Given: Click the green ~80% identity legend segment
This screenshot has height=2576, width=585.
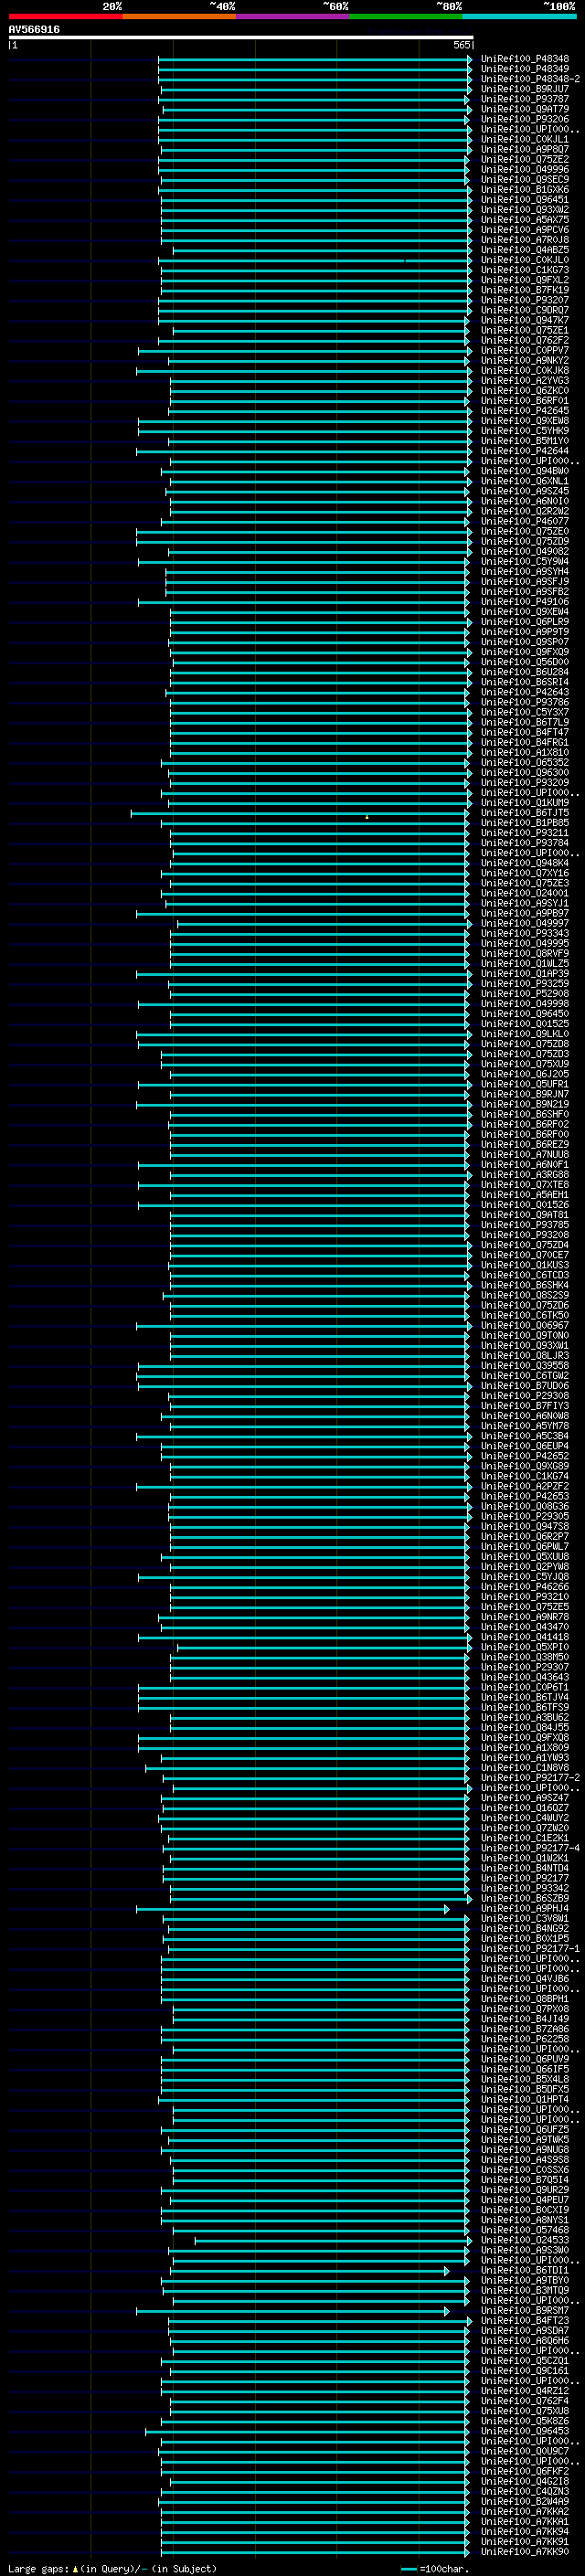Looking at the screenshot, I should pyautogui.click(x=406, y=17).
